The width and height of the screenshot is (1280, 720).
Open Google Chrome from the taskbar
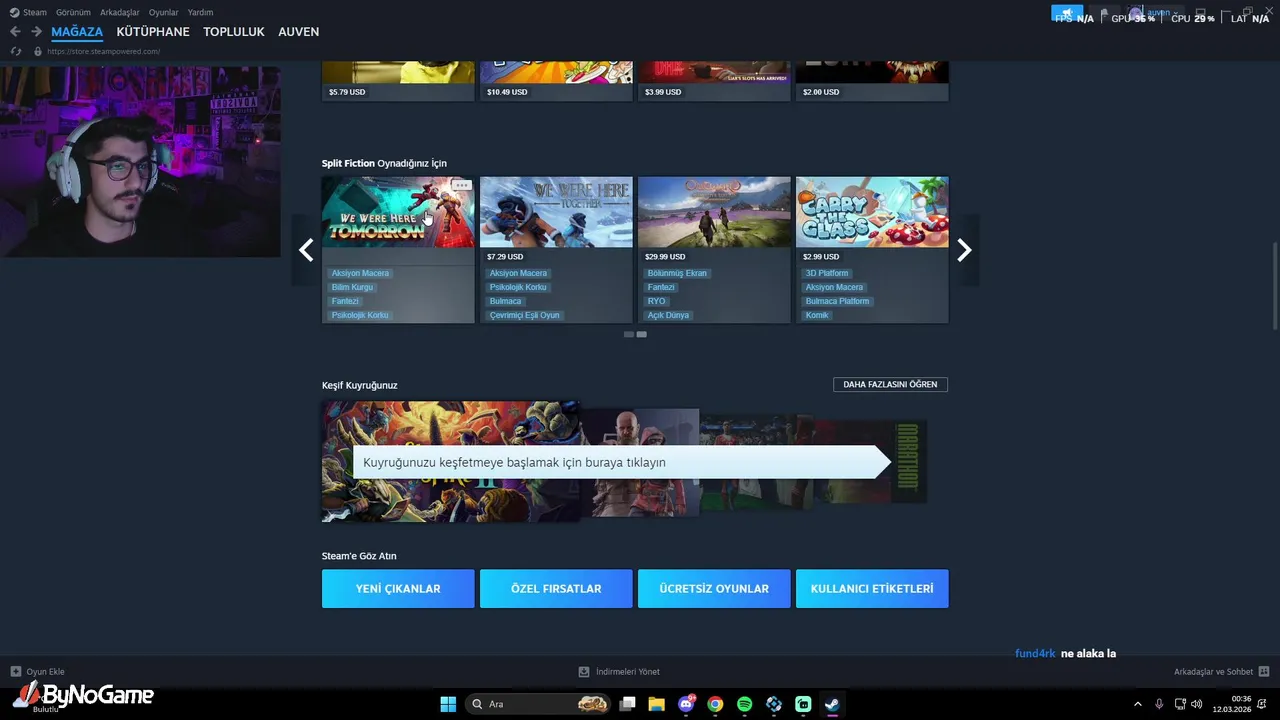[715, 704]
